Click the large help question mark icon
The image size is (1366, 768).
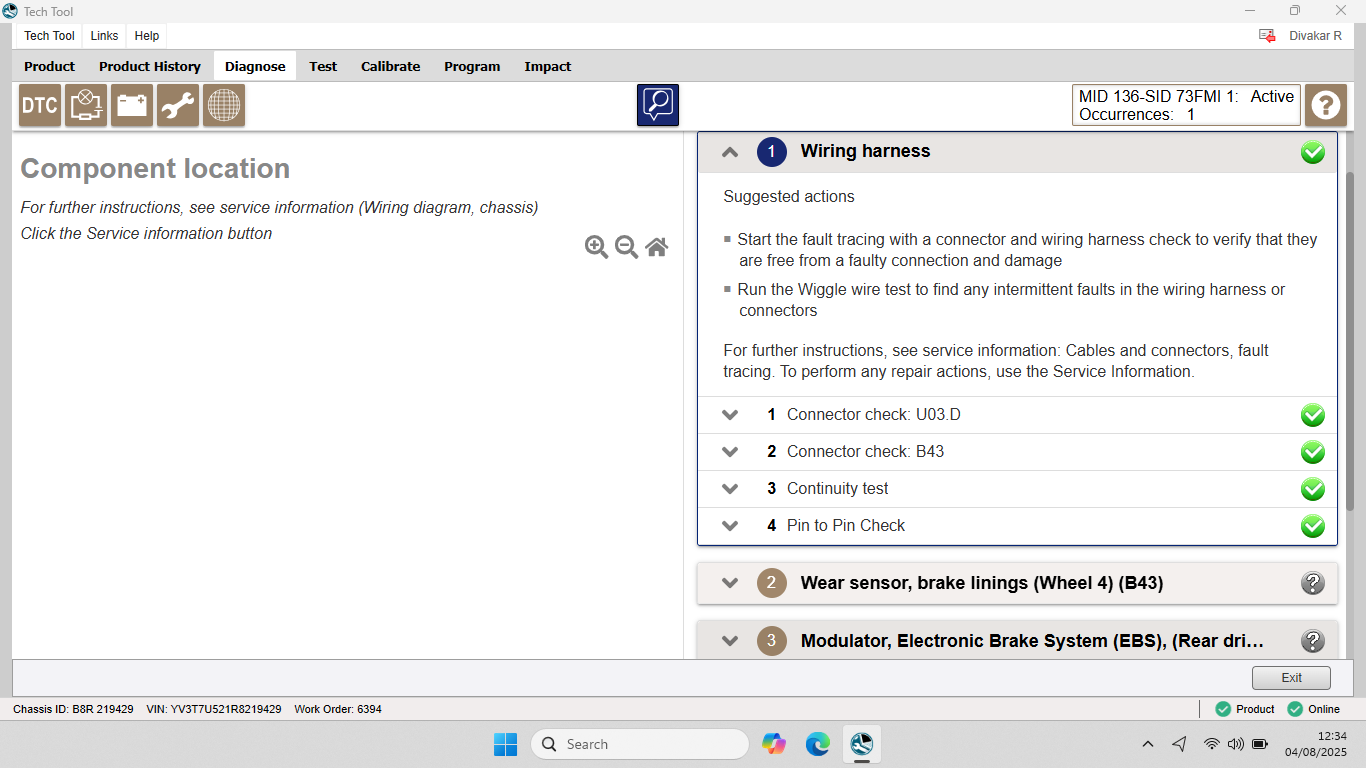click(x=1325, y=105)
